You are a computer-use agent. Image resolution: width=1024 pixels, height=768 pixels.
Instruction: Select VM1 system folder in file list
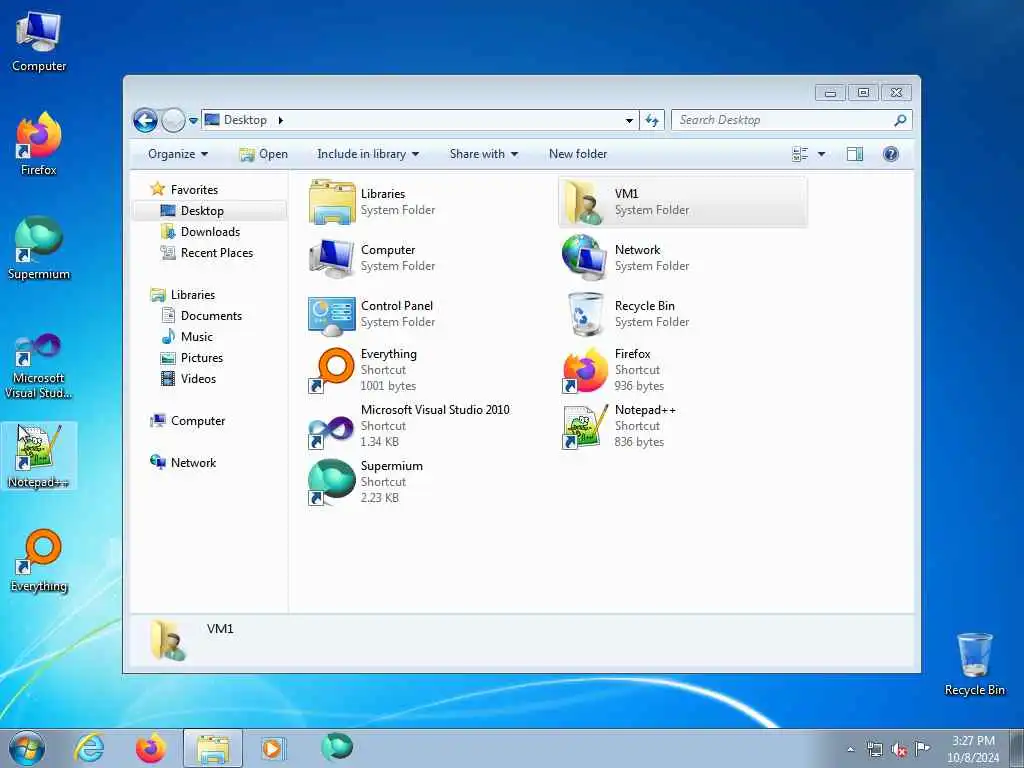tap(682, 202)
